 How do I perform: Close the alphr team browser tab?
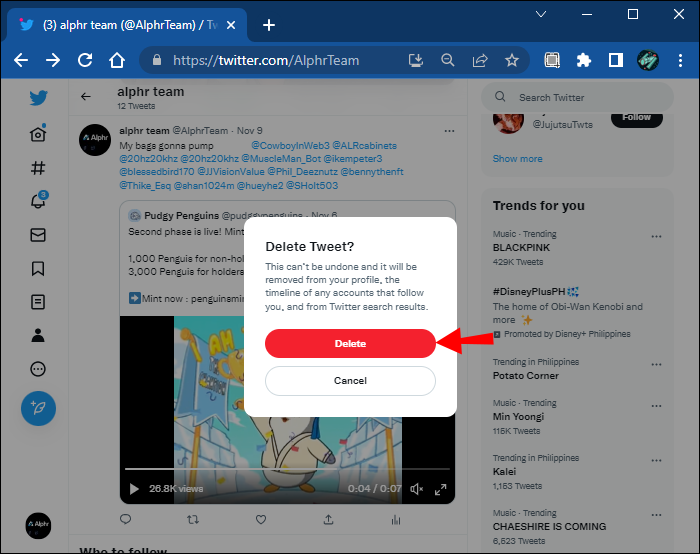(231, 25)
